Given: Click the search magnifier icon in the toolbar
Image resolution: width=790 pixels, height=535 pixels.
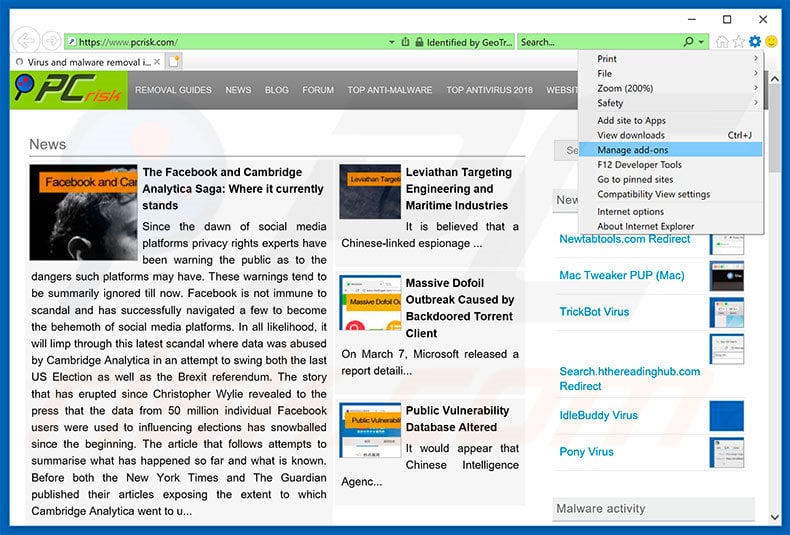Looking at the screenshot, I should (x=688, y=42).
